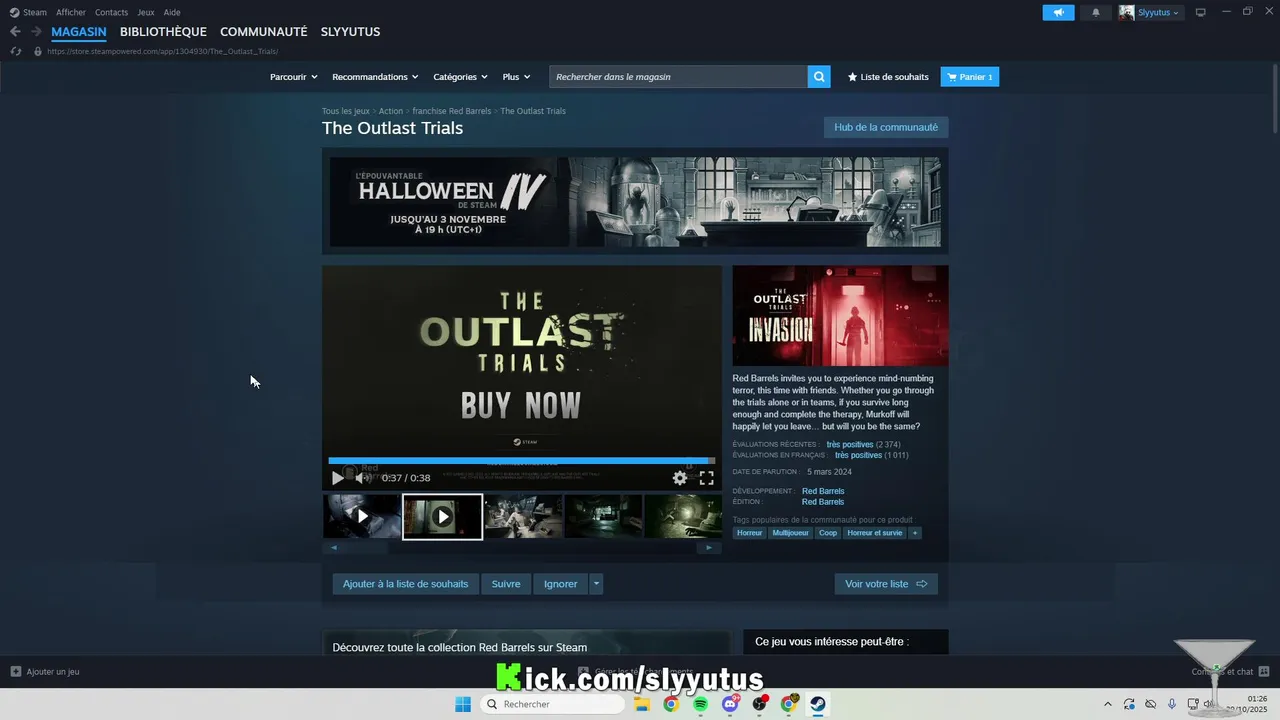1280x720 pixels.
Task: Click Ajouter à la liste de souhaits
Action: 405,584
